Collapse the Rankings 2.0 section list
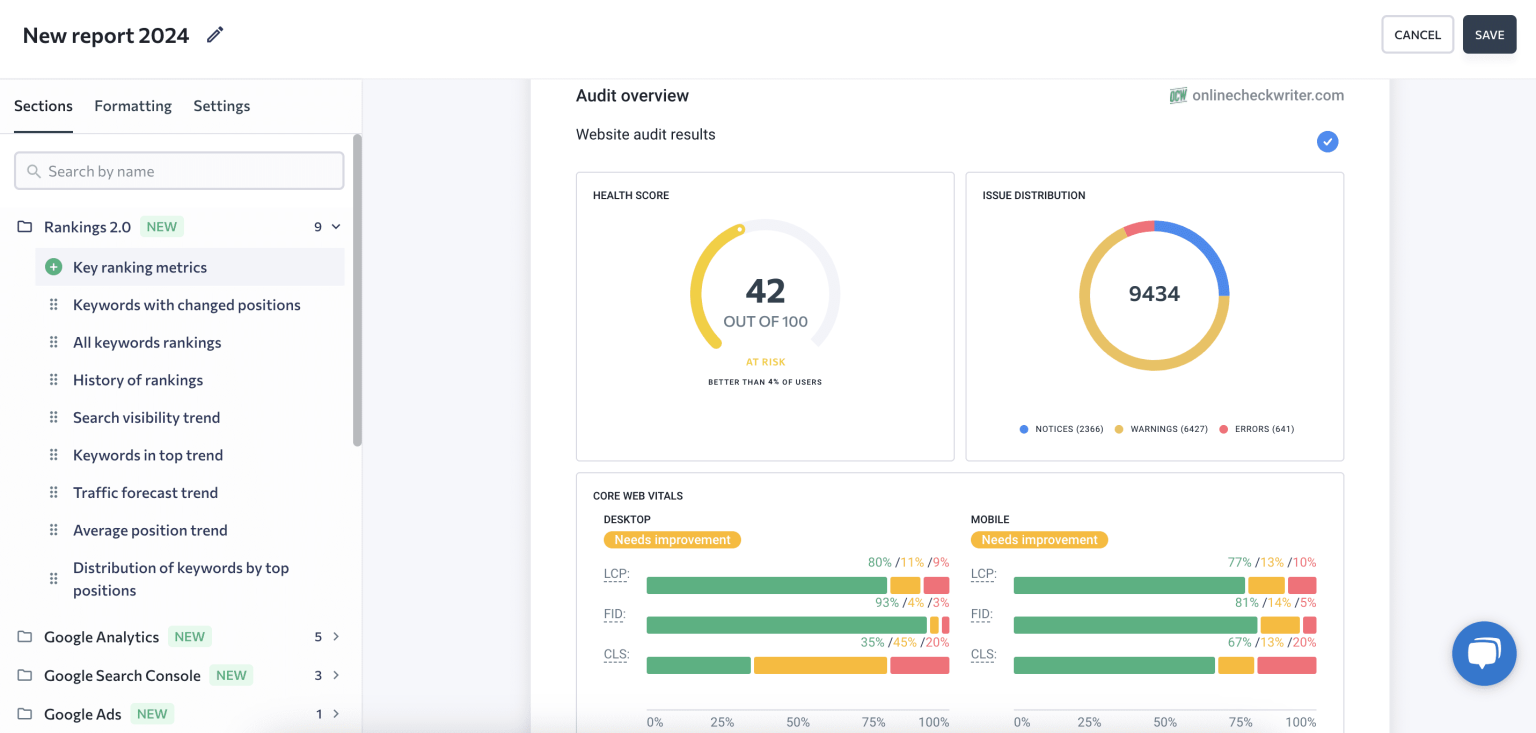This screenshot has height=733, width=1536. [x=335, y=226]
